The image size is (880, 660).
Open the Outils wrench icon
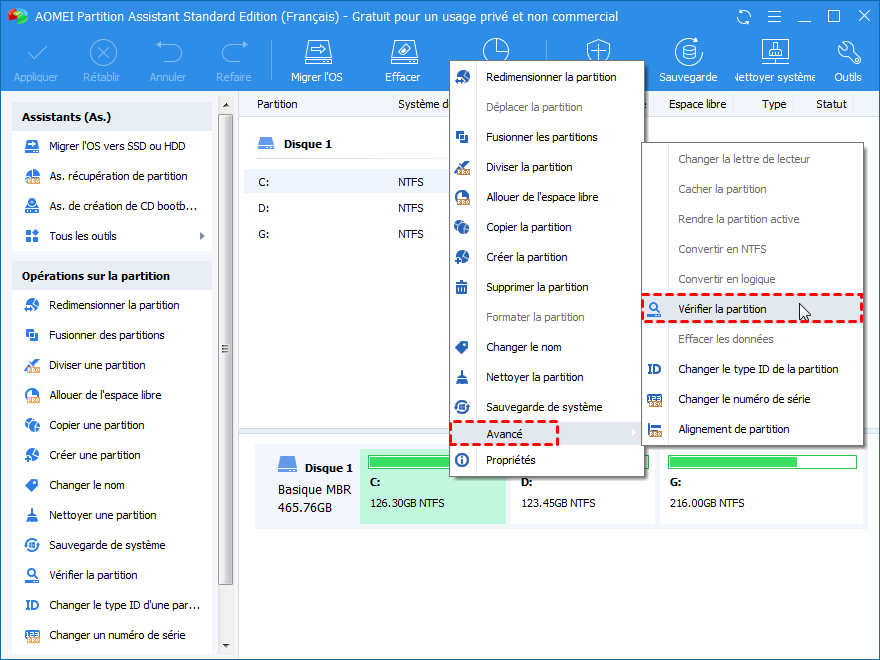coord(848,53)
